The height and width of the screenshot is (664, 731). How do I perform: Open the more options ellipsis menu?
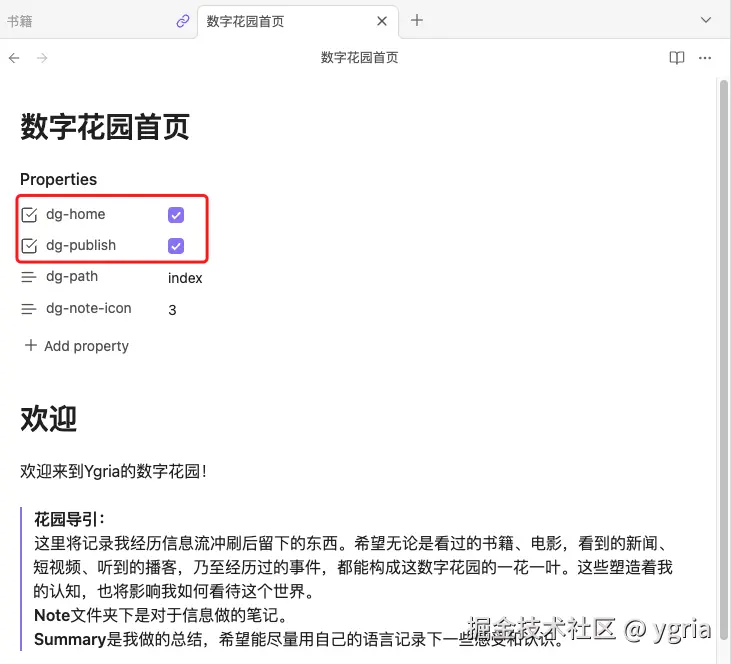(705, 58)
